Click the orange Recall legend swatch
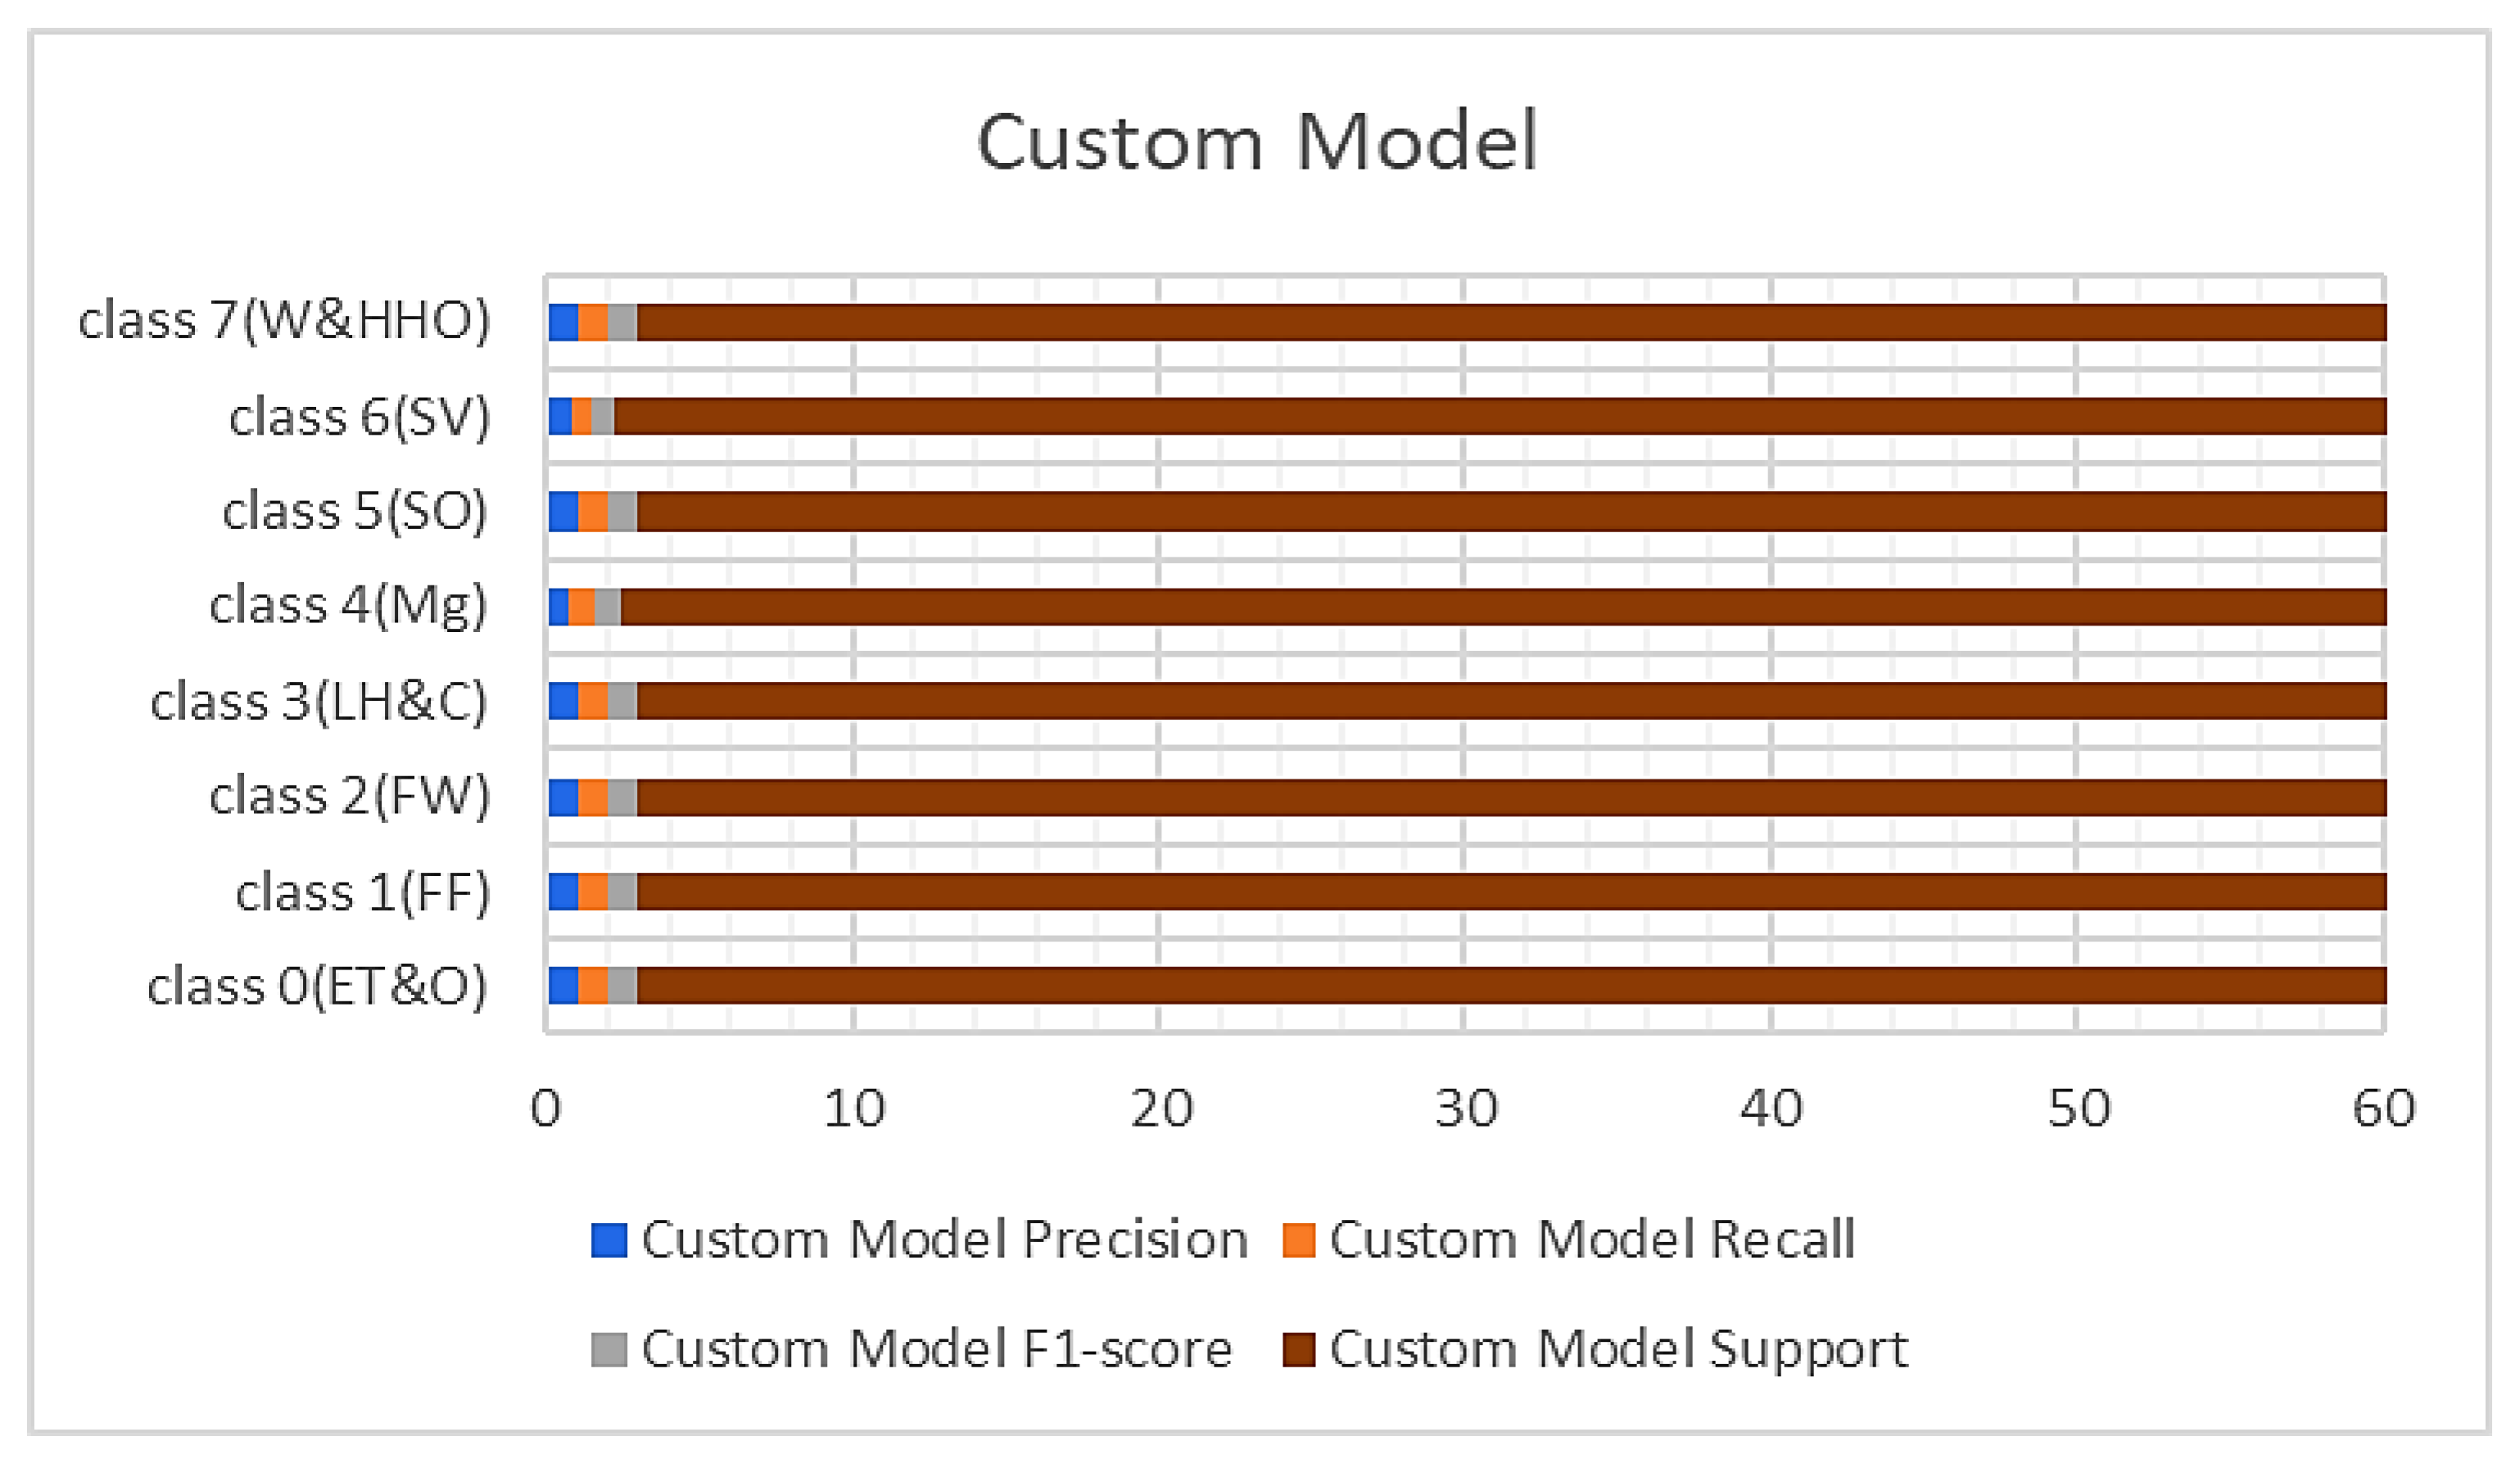This screenshot has height=1468, width=2520. pos(1298,1240)
